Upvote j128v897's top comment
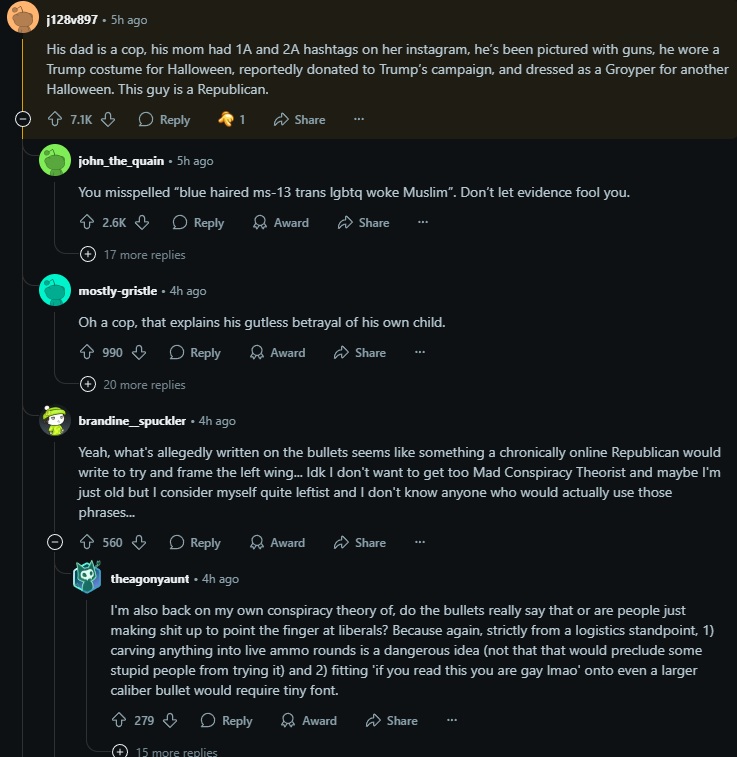The image size is (737, 757). point(55,119)
